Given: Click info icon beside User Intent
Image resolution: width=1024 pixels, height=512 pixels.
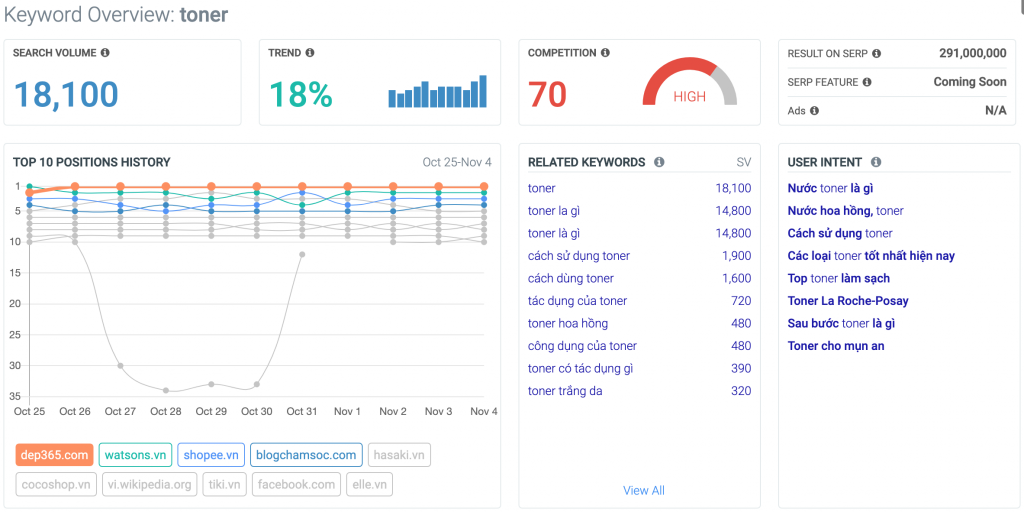Looking at the screenshot, I should click(876, 162).
